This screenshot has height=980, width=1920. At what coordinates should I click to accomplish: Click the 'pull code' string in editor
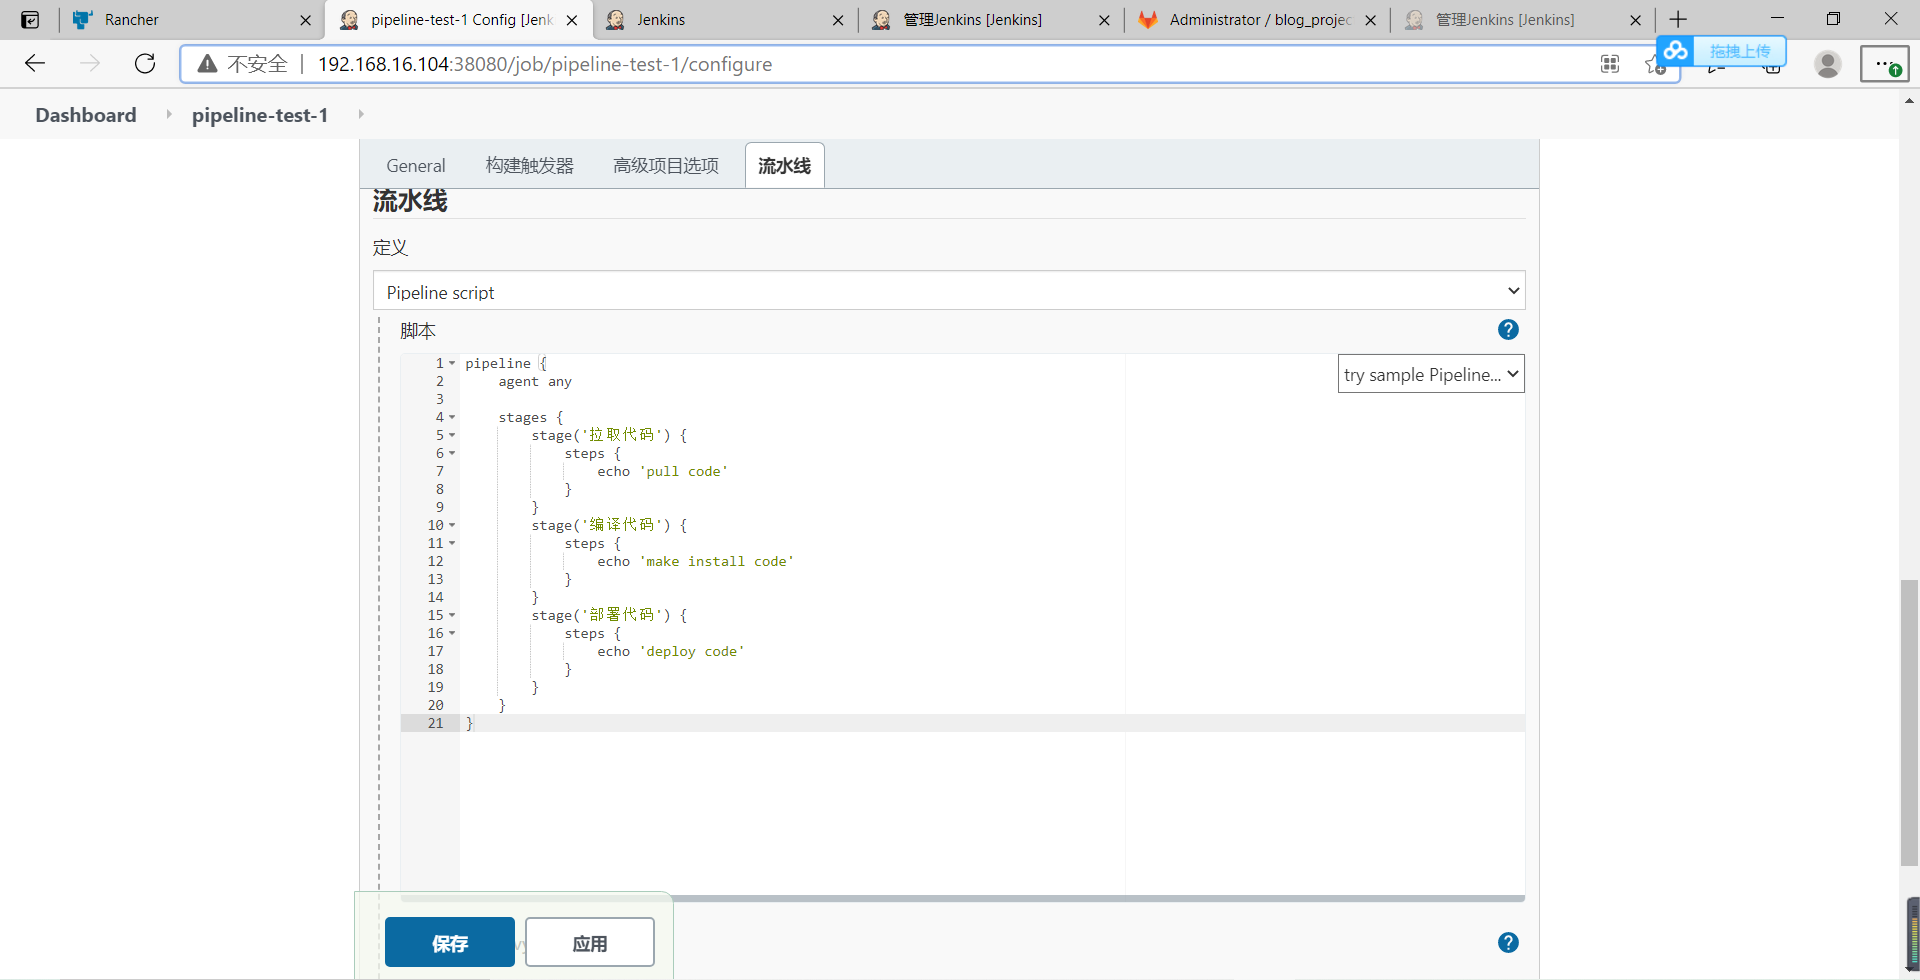point(683,471)
